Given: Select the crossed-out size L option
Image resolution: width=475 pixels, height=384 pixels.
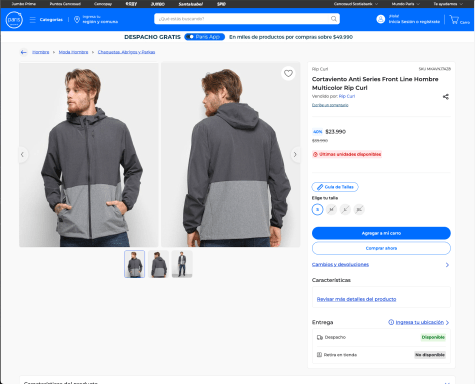Looking at the screenshot, I should (345, 209).
